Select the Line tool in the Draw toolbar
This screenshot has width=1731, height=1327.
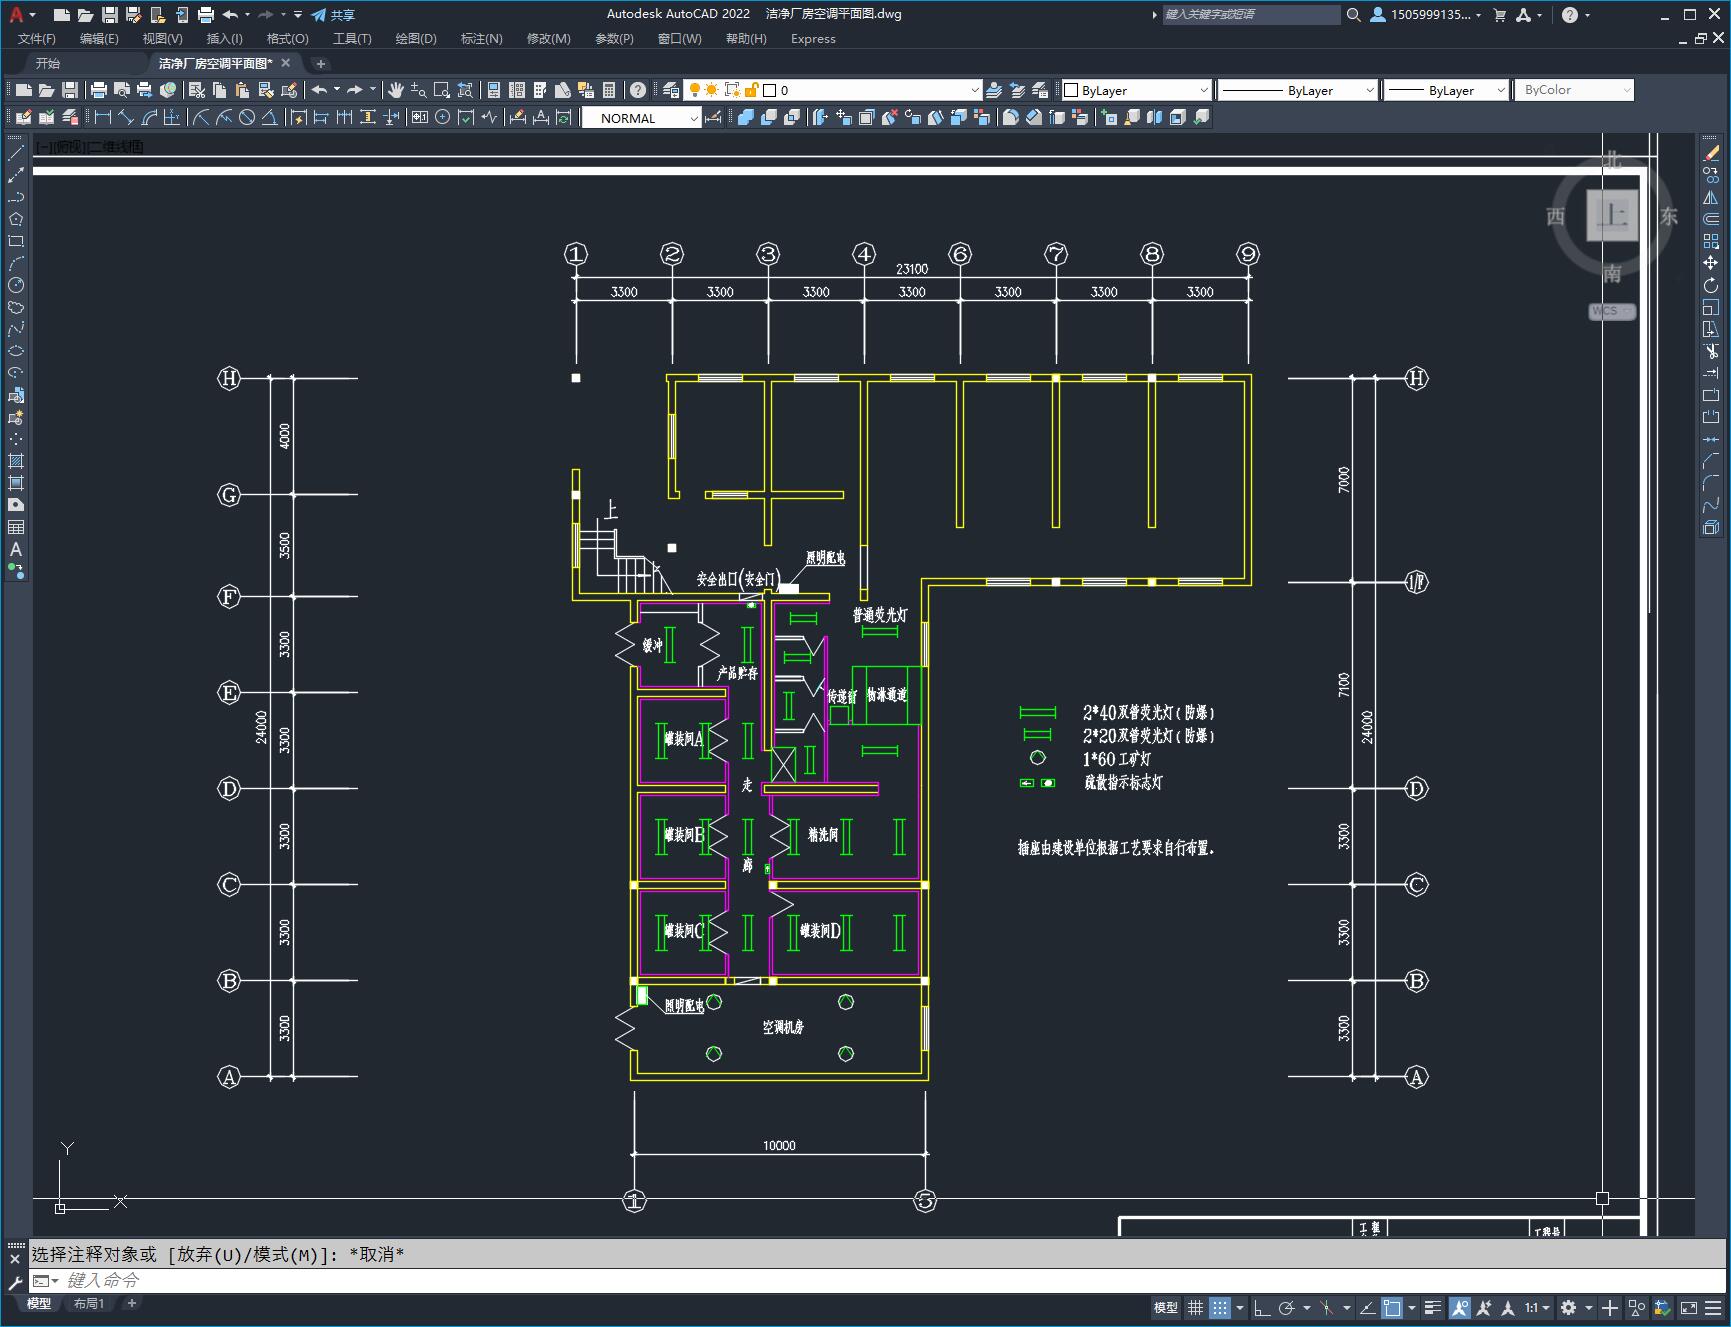(16, 153)
